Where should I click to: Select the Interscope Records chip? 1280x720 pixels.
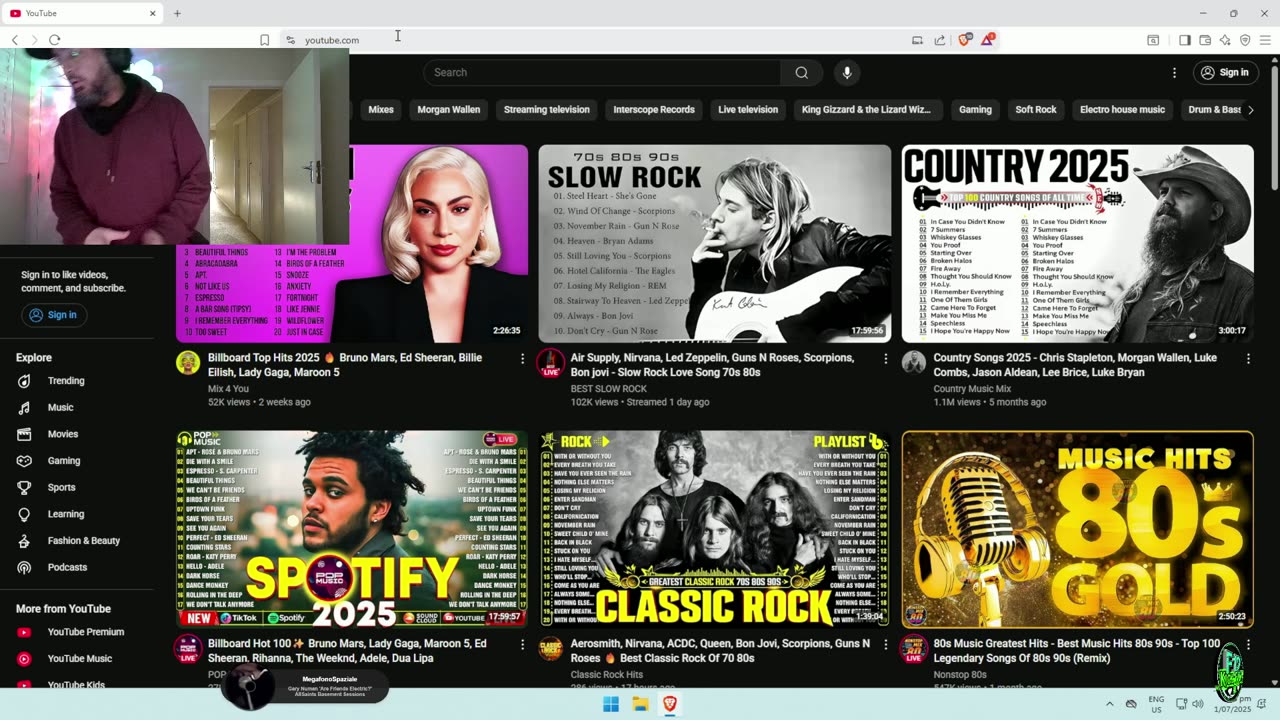pos(654,110)
